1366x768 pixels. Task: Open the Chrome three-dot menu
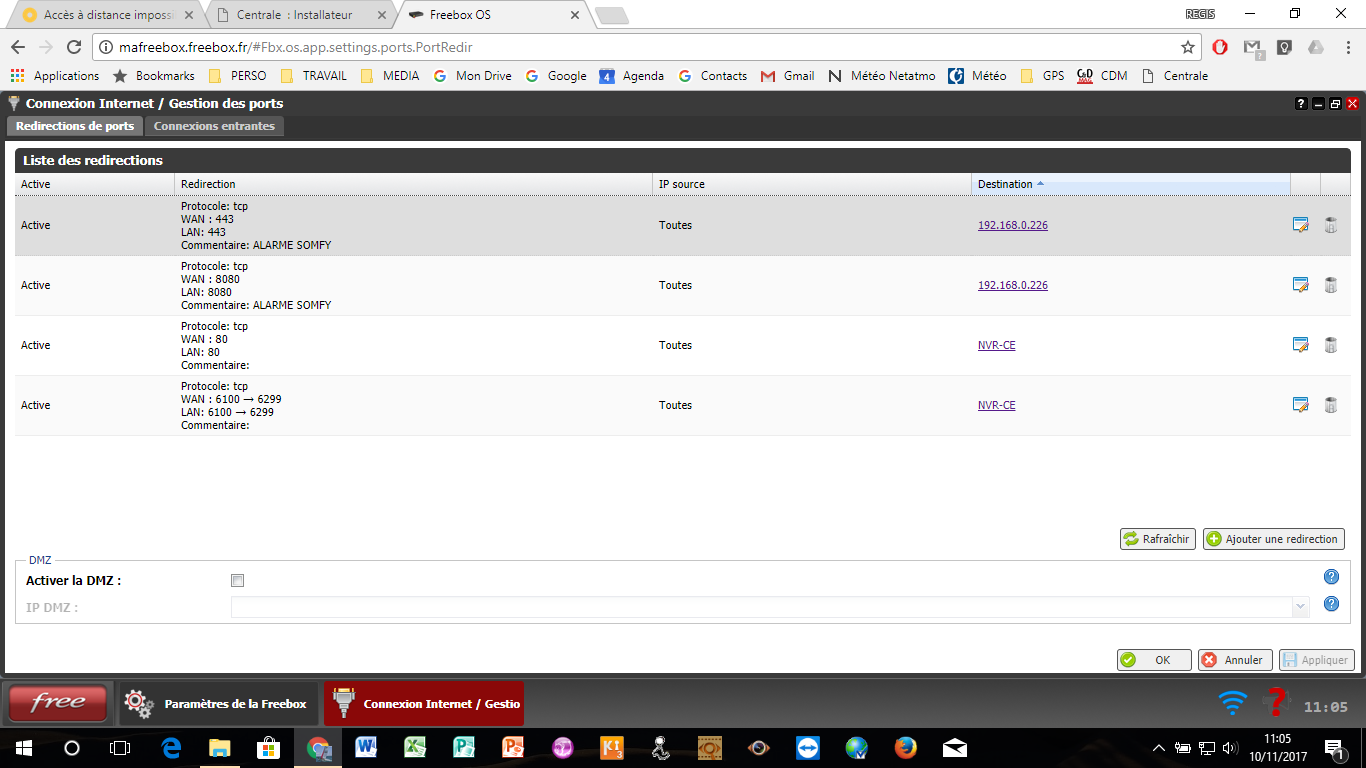pyautogui.click(x=1346, y=47)
